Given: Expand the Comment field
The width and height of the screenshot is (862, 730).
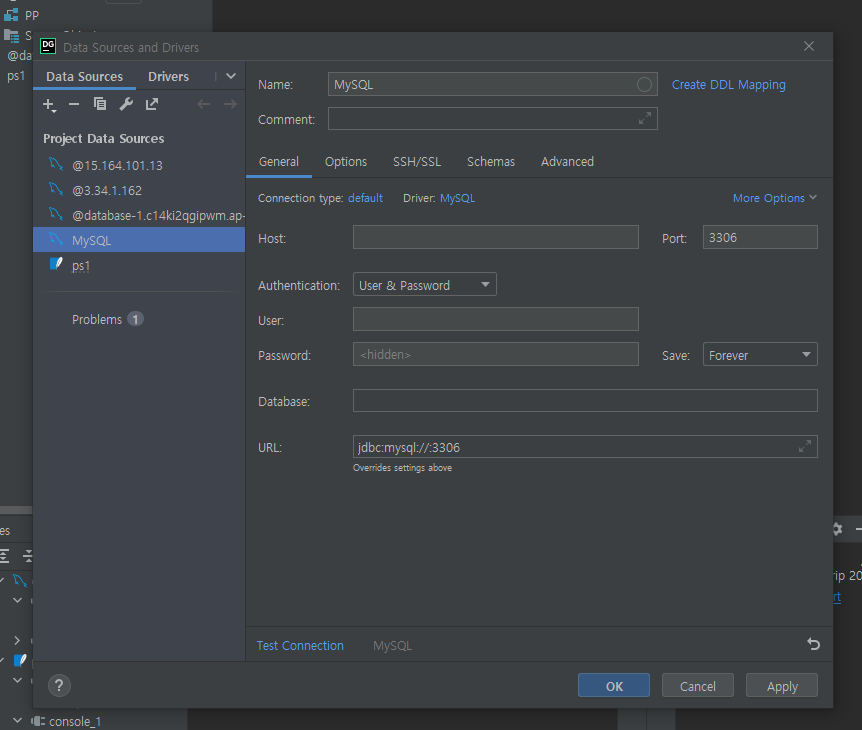Looking at the screenshot, I should [x=644, y=118].
